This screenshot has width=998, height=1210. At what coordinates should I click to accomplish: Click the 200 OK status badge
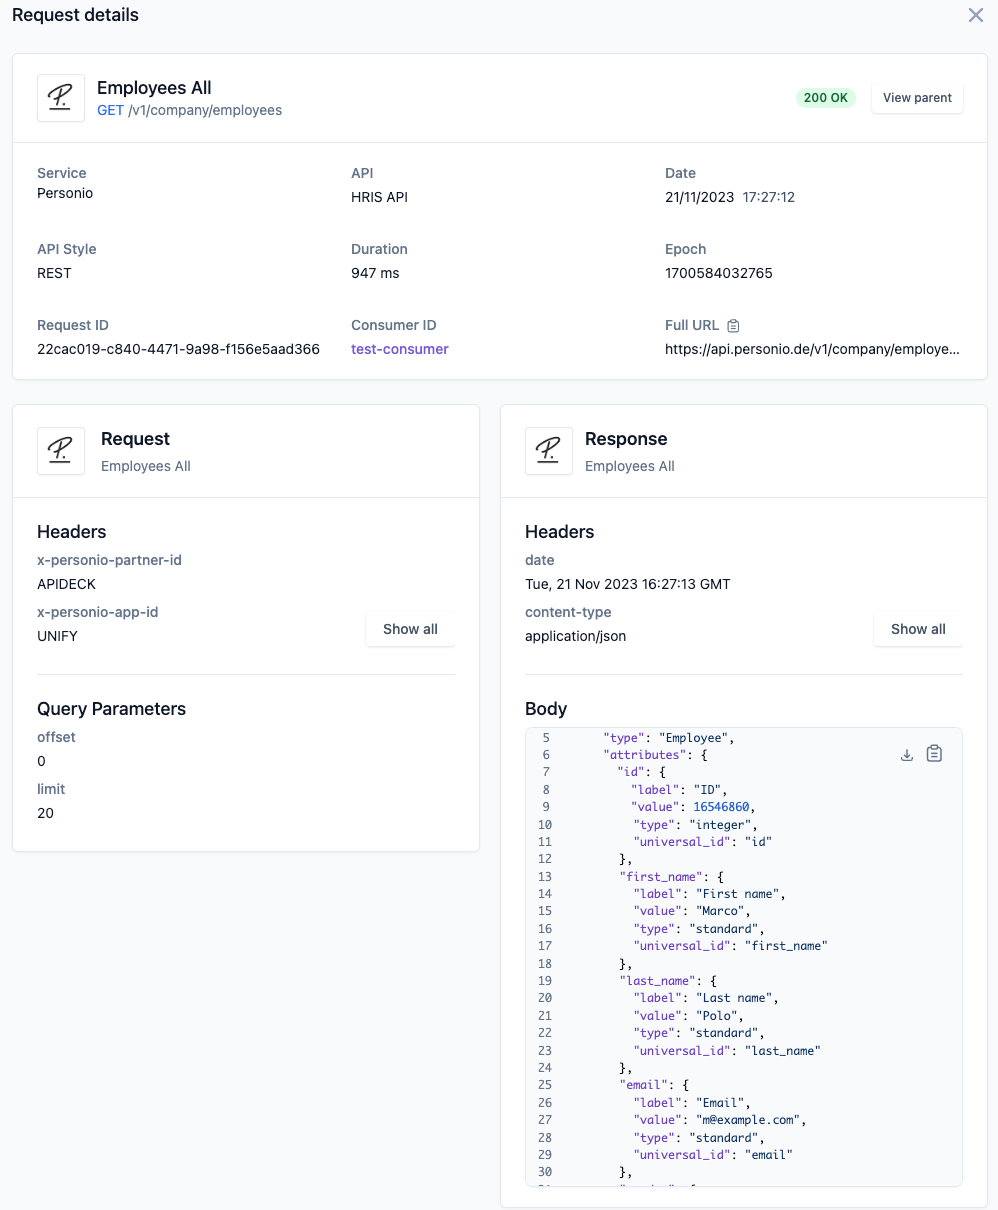click(x=826, y=98)
